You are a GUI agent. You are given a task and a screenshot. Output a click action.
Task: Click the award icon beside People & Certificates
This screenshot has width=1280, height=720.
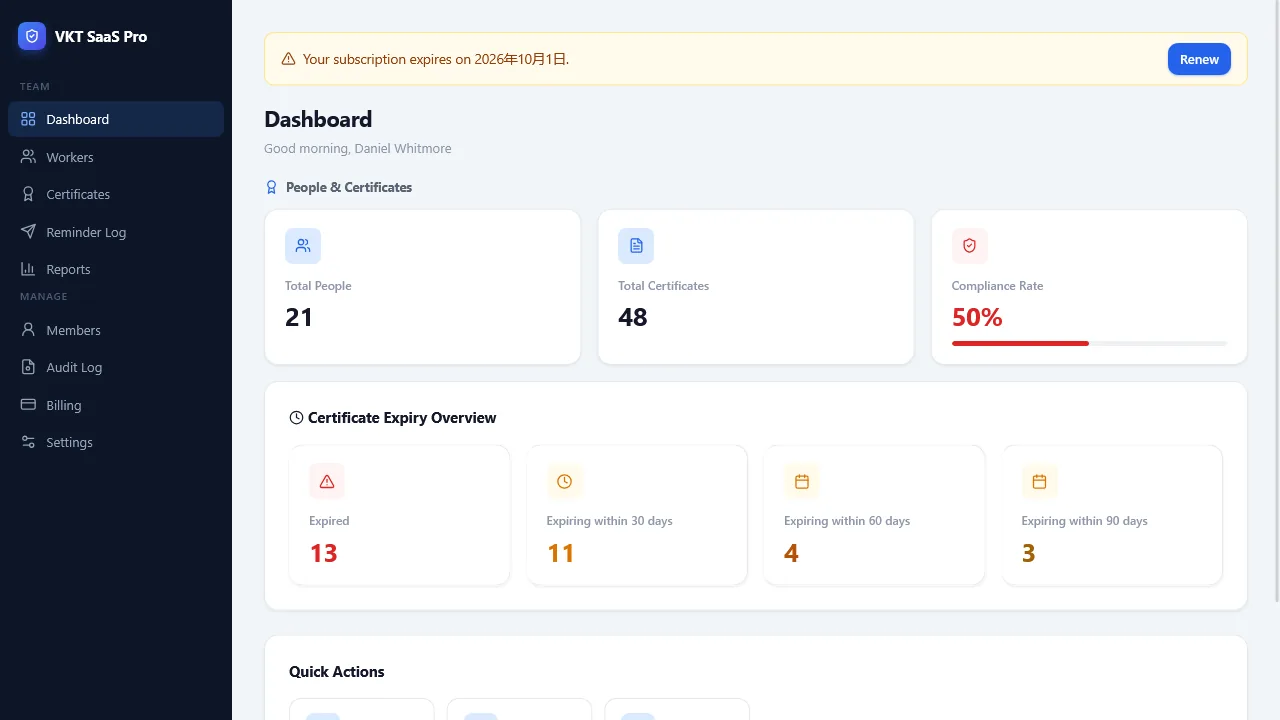271,187
